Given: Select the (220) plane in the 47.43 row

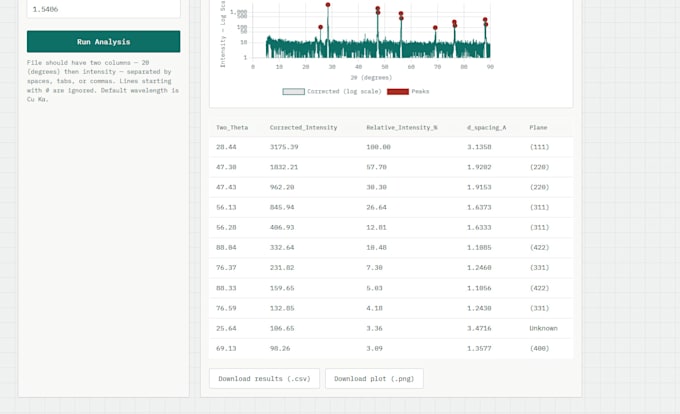Looking at the screenshot, I should [539, 187].
